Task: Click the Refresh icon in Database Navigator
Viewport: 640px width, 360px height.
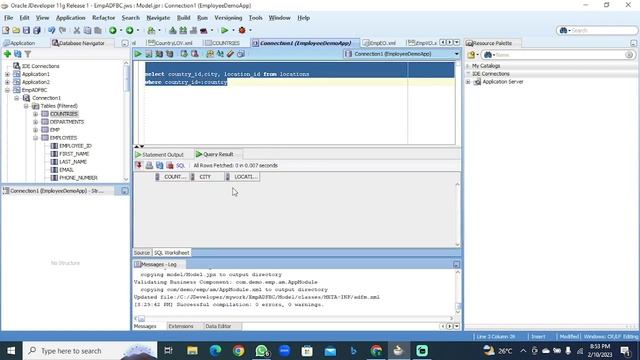Action: click(18, 54)
